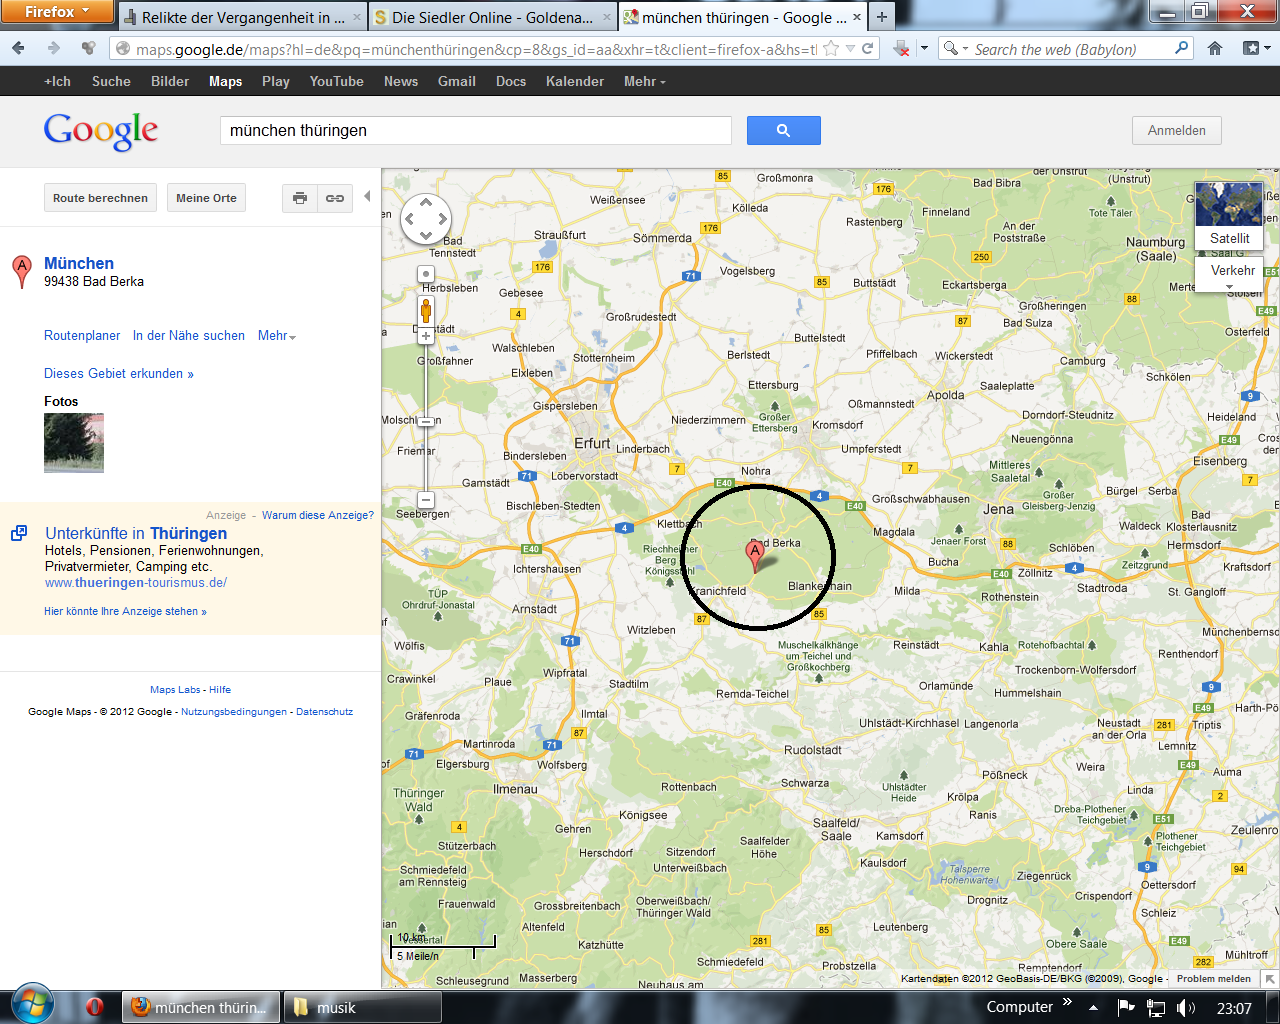Open the musik folder in the taskbar
Image resolution: width=1280 pixels, height=1024 pixels.
click(x=362, y=1007)
